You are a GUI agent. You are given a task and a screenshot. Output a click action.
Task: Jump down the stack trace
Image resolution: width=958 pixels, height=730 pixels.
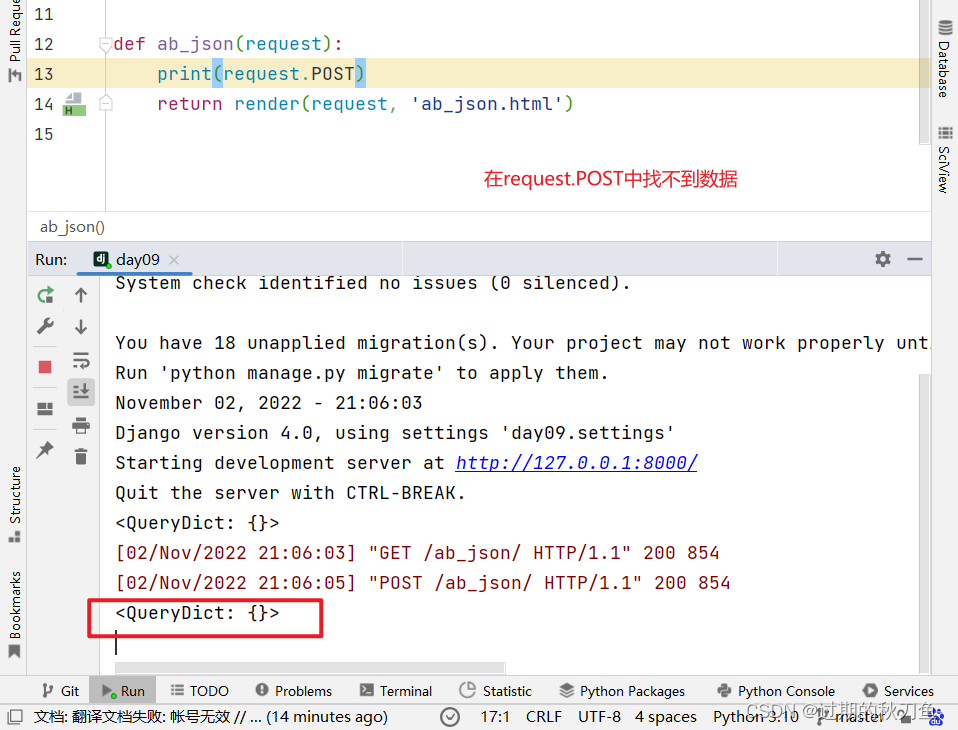click(81, 327)
